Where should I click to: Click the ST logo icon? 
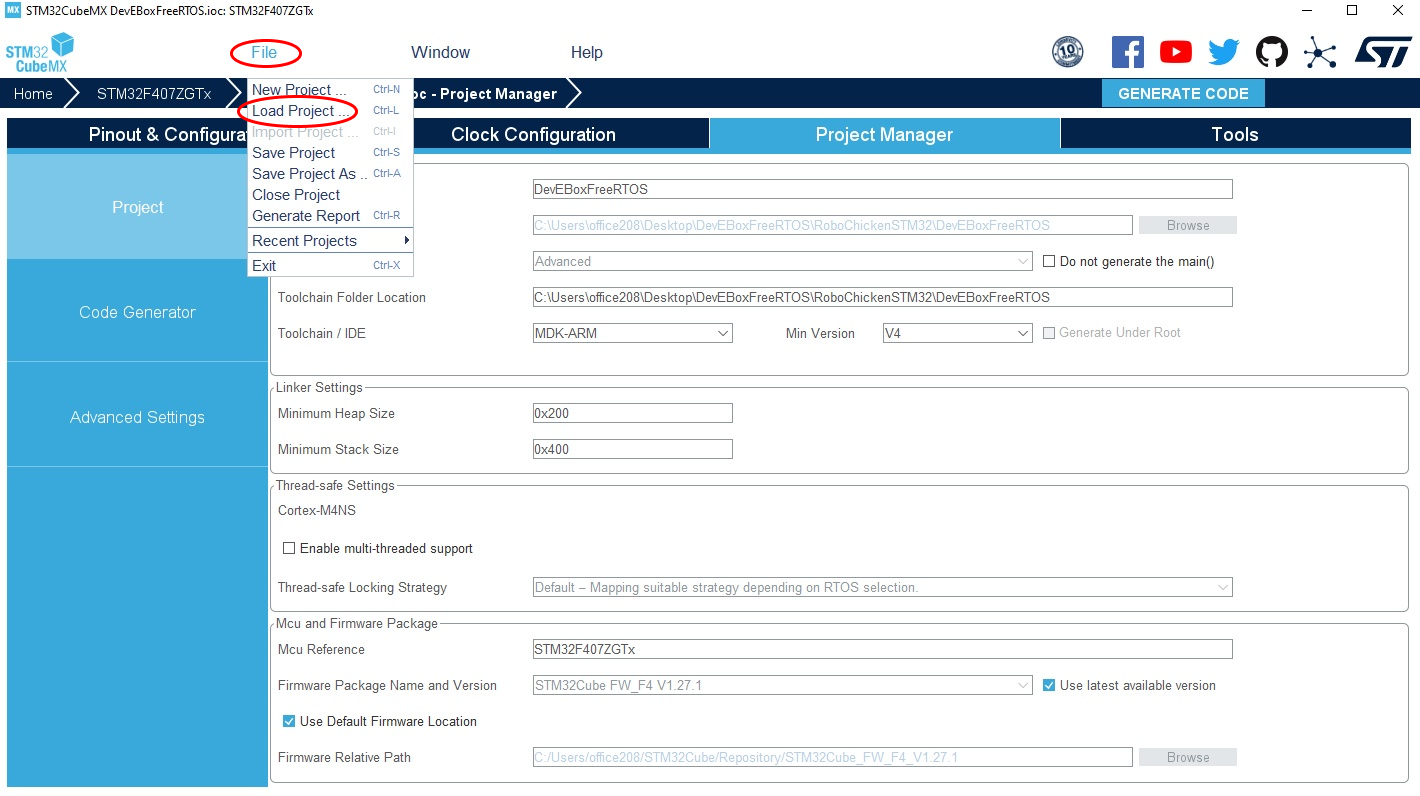click(1383, 52)
